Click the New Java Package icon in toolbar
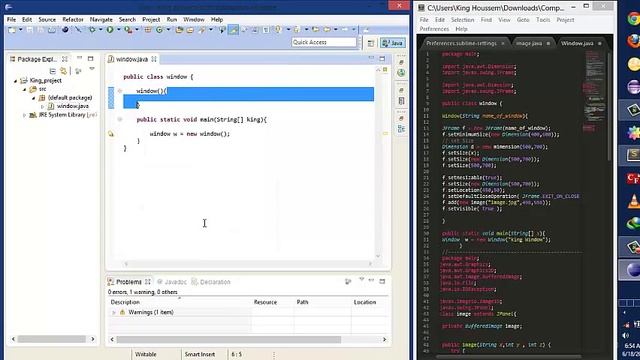 148,30
